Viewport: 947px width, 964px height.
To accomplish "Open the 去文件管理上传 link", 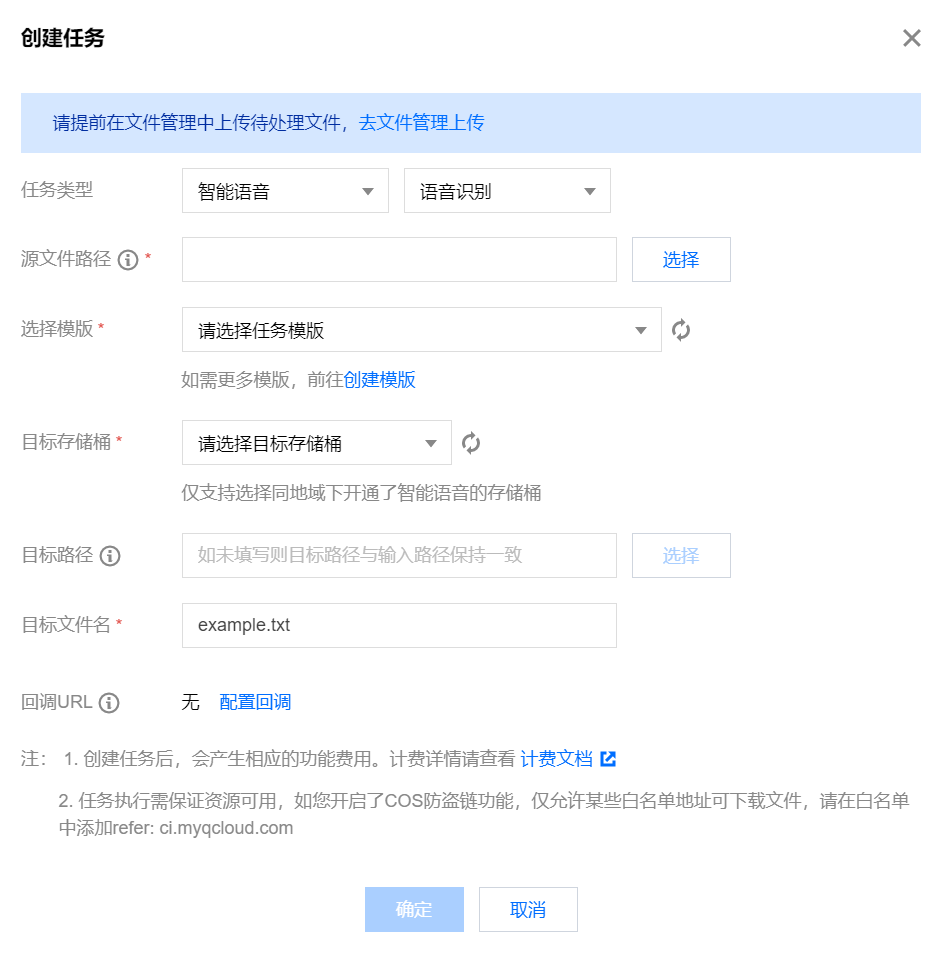I will pyautogui.click(x=421, y=123).
